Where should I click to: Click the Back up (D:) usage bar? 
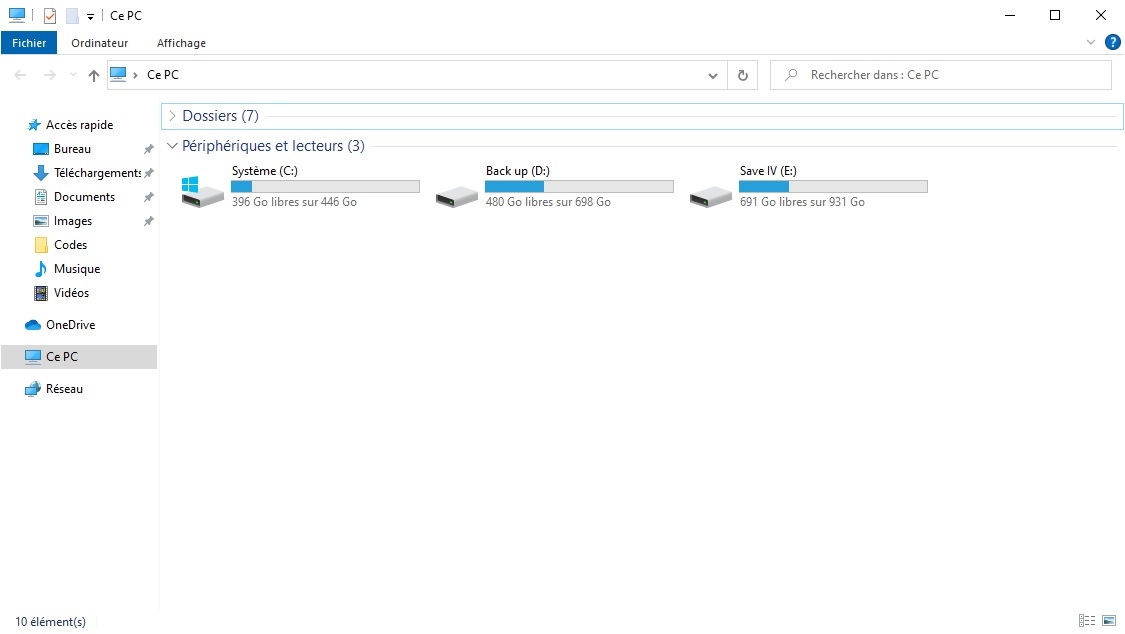579,186
